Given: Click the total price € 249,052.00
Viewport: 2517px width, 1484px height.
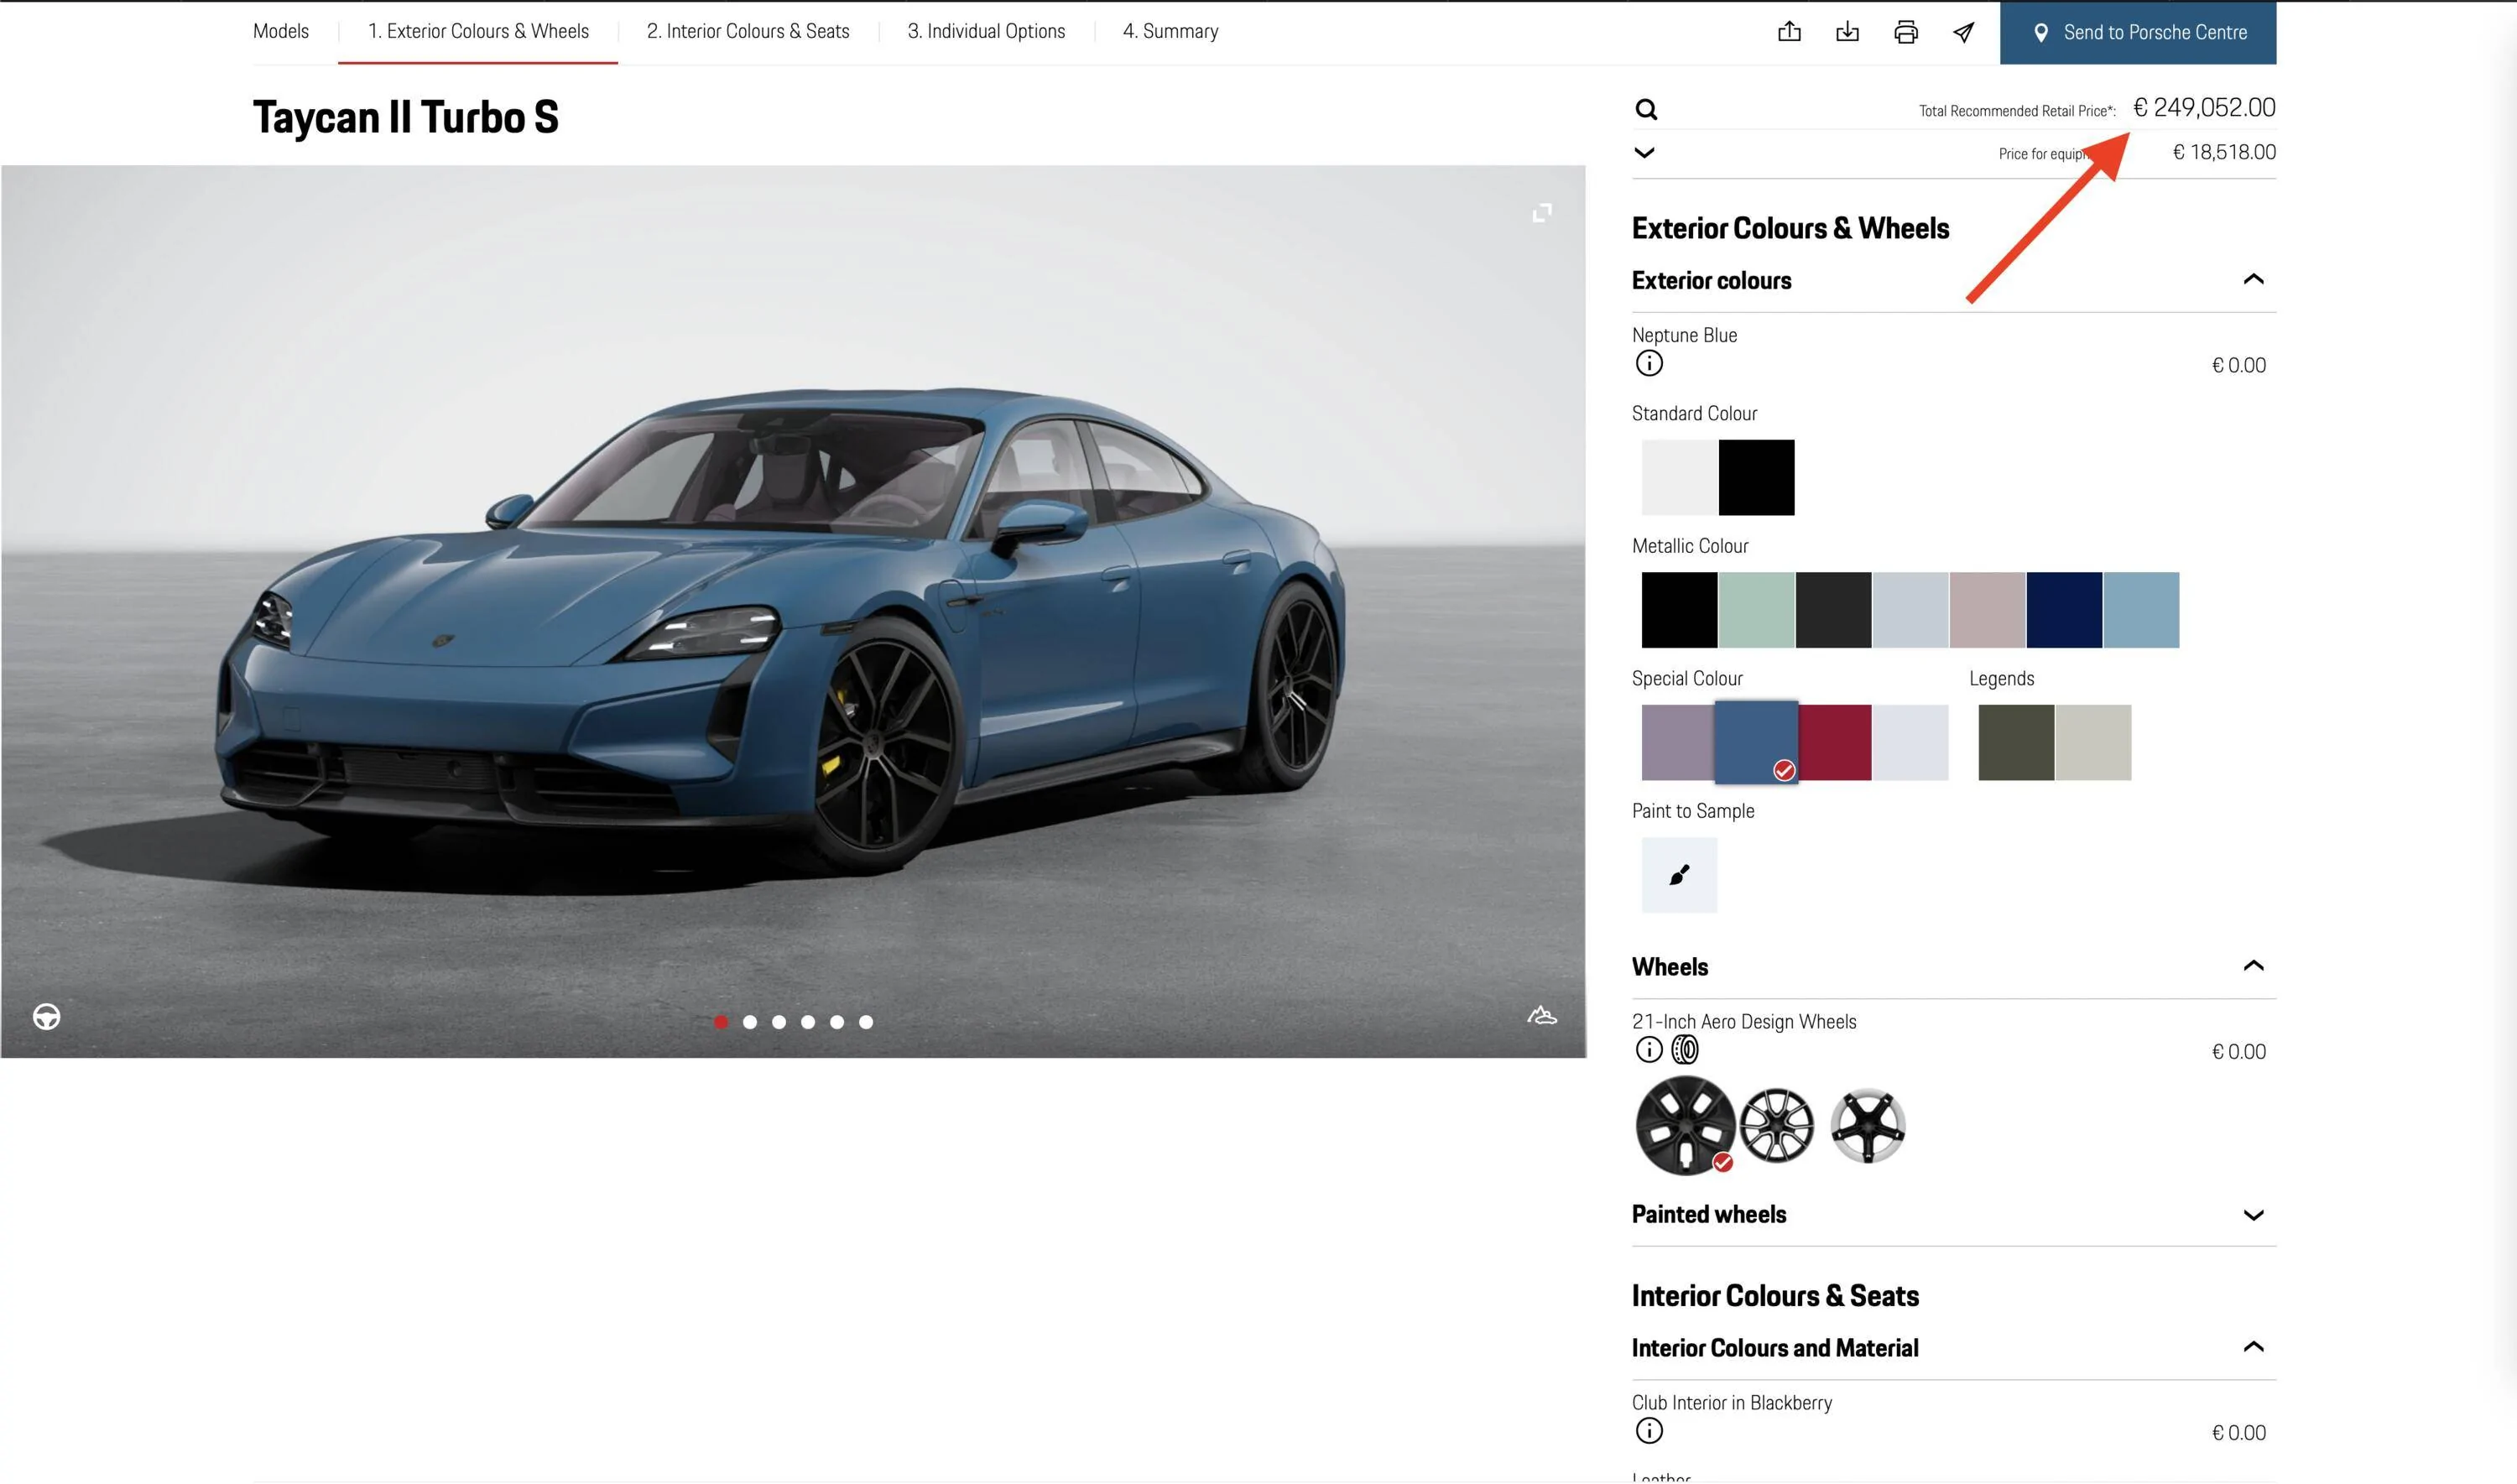Looking at the screenshot, I should point(2204,107).
